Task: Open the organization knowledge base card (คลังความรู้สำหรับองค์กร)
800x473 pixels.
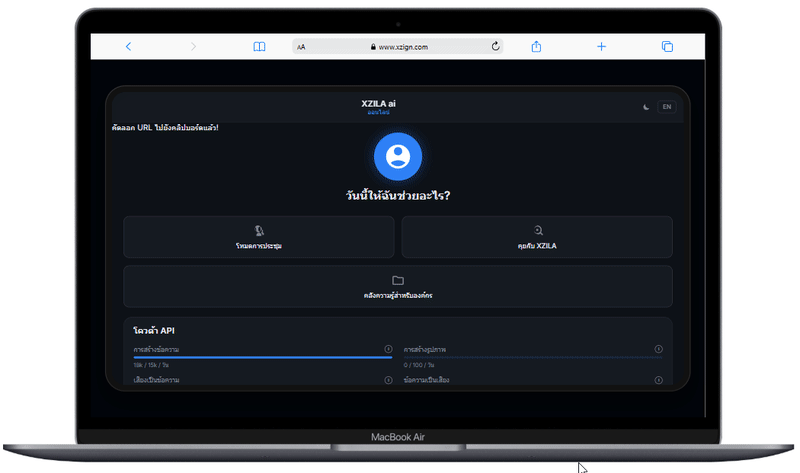Action: pos(398,286)
